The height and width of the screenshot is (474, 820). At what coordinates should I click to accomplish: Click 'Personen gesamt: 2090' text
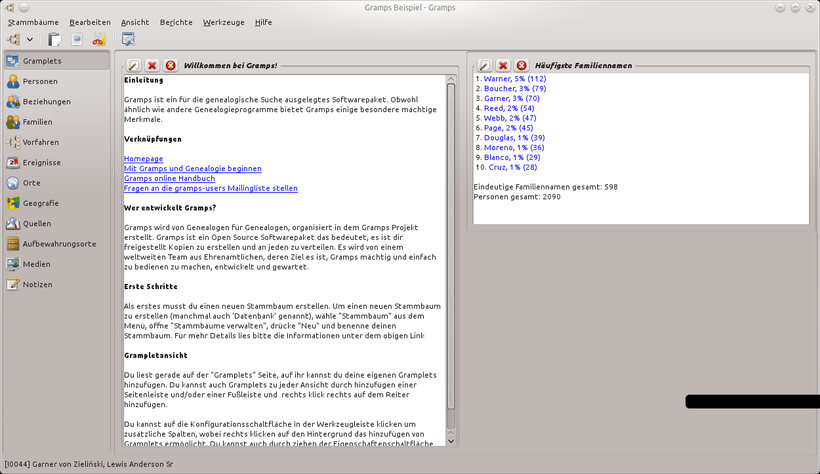517,197
